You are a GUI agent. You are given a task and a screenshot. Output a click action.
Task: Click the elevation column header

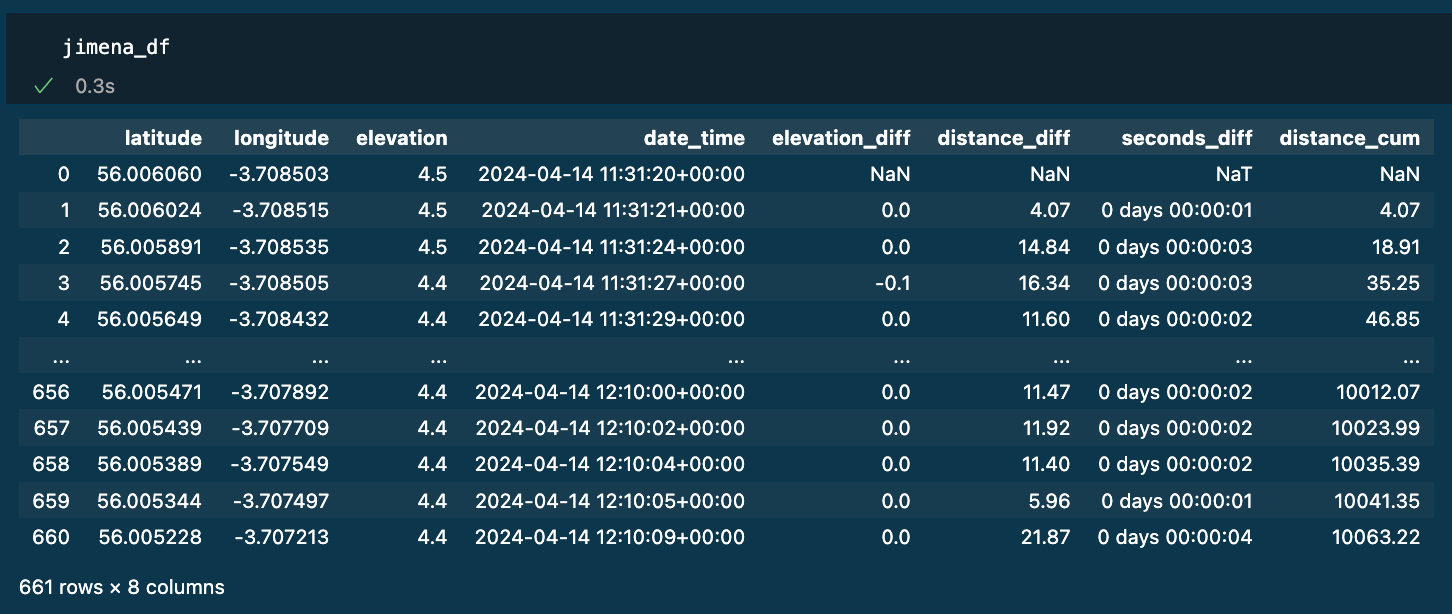(x=401, y=138)
